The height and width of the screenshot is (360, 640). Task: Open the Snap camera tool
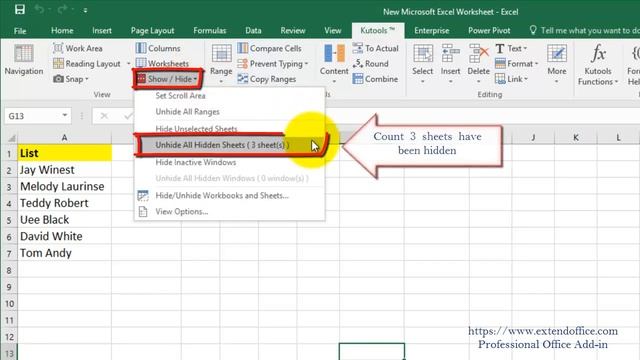click(71, 79)
